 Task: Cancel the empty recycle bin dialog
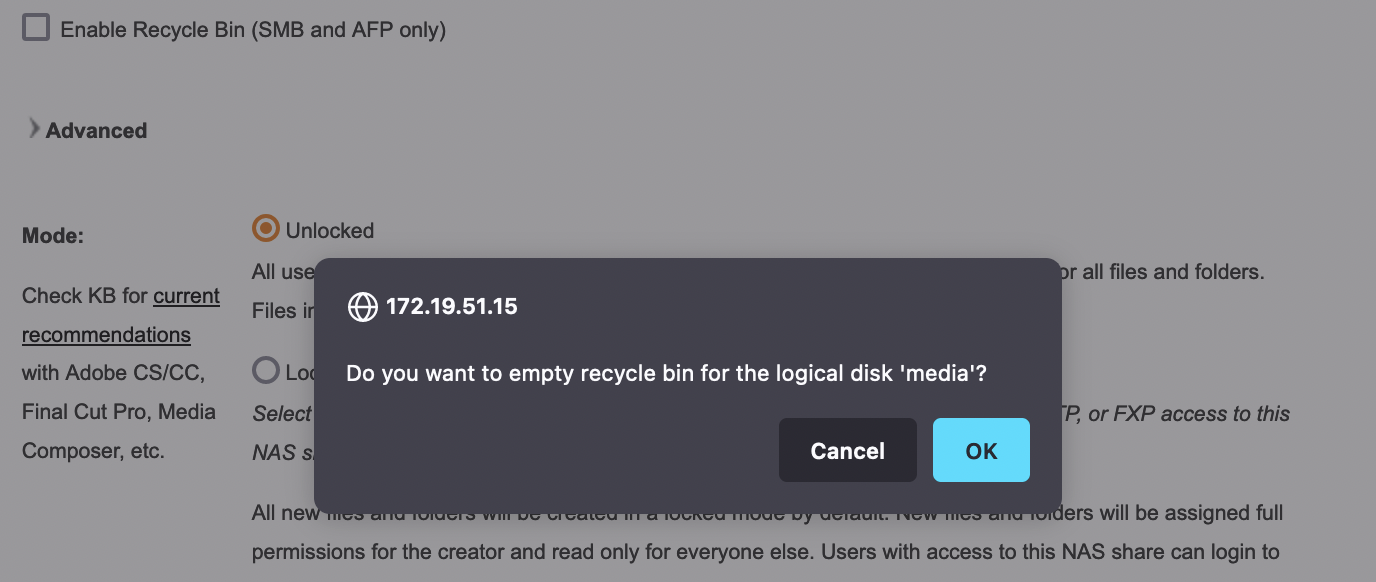pos(848,450)
